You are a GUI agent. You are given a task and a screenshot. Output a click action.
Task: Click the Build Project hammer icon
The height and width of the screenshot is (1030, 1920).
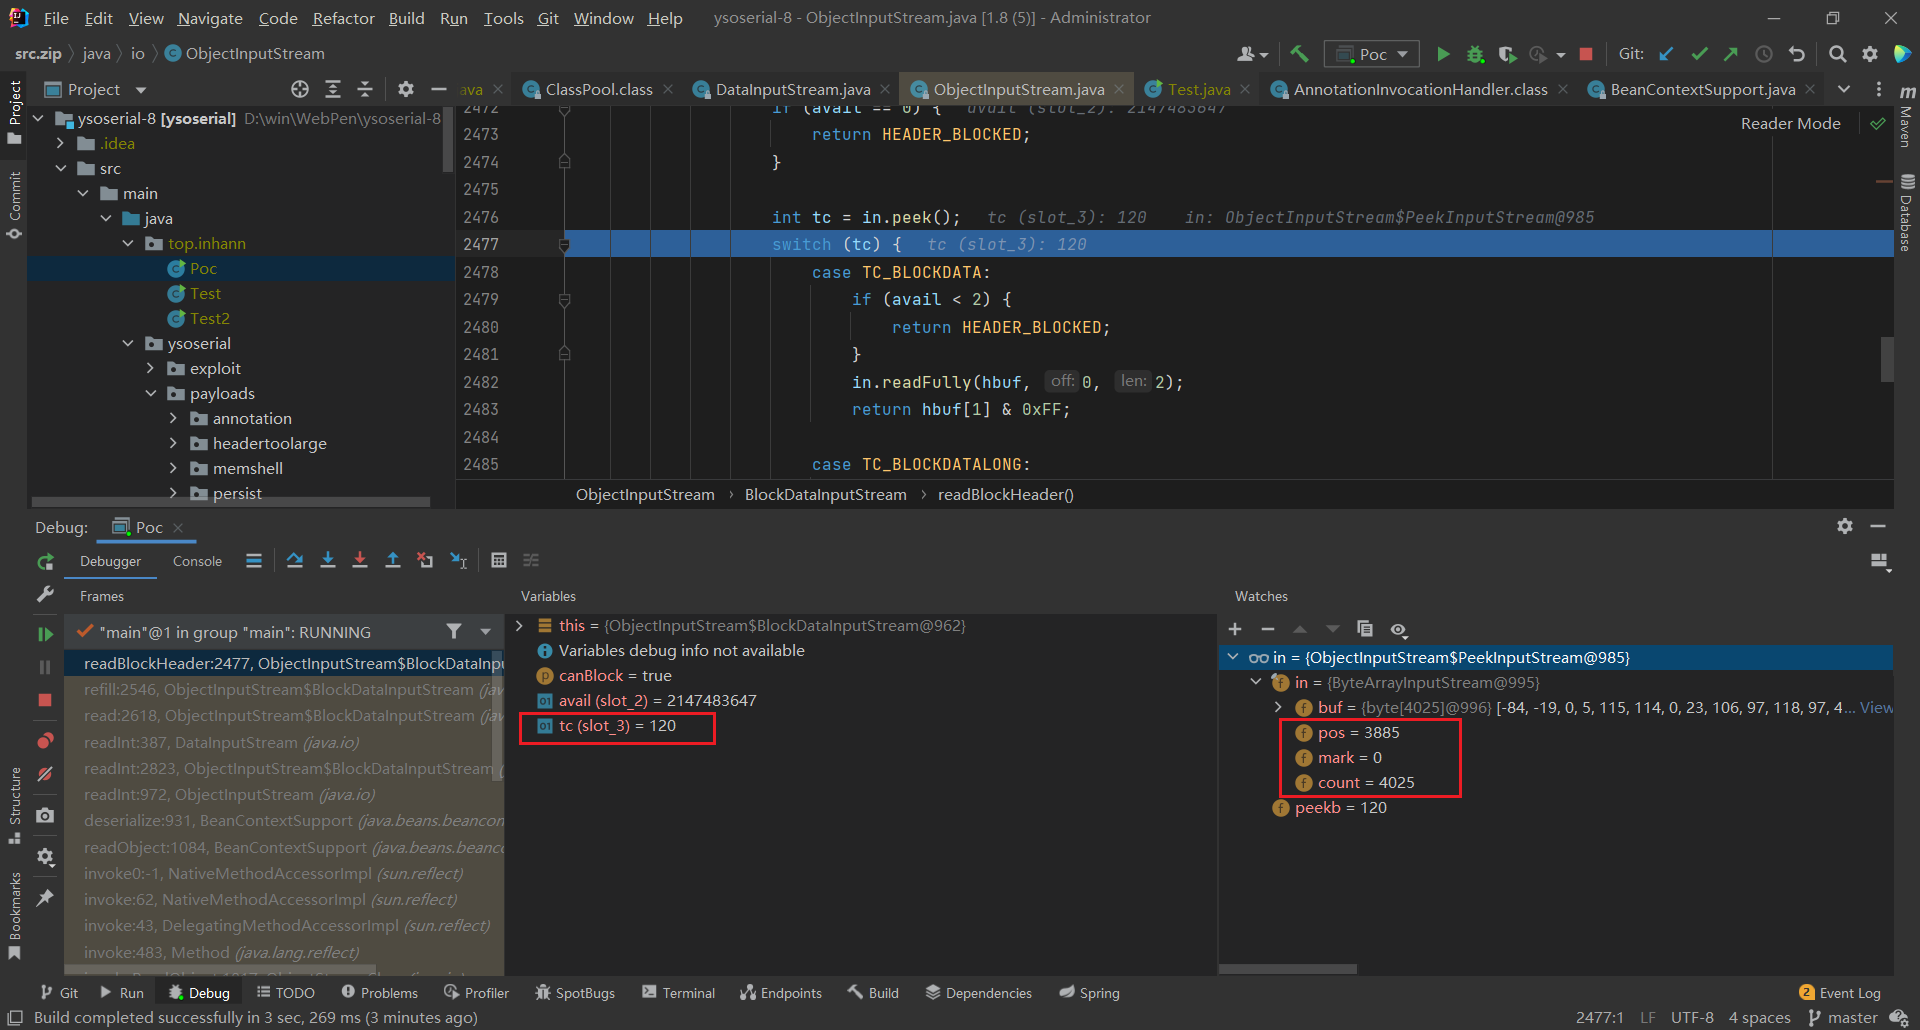(x=1299, y=54)
